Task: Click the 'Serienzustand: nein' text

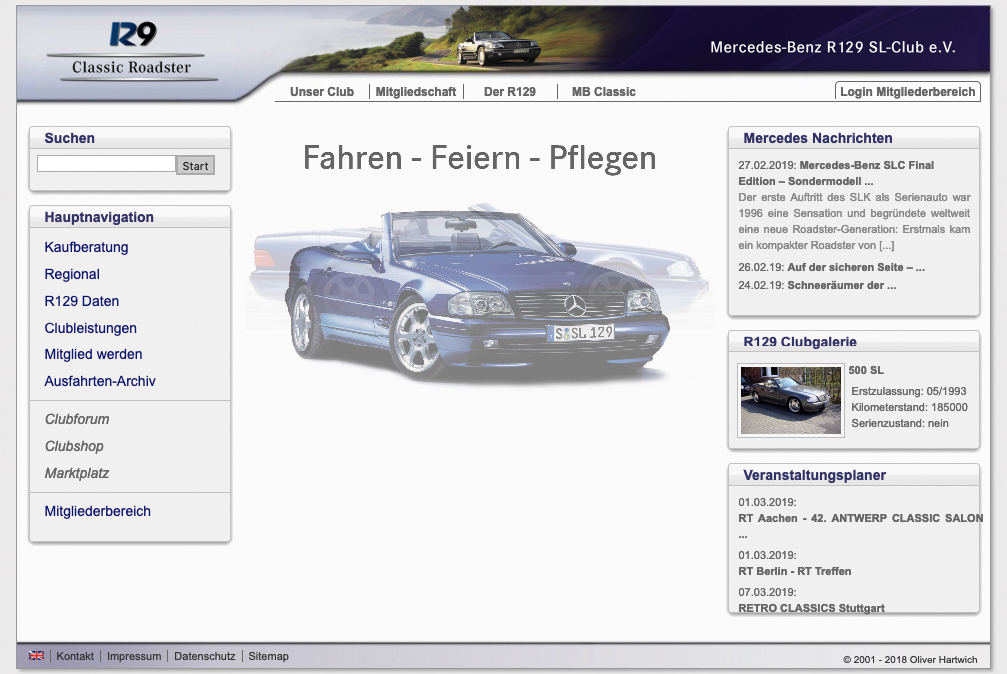Action: point(900,423)
